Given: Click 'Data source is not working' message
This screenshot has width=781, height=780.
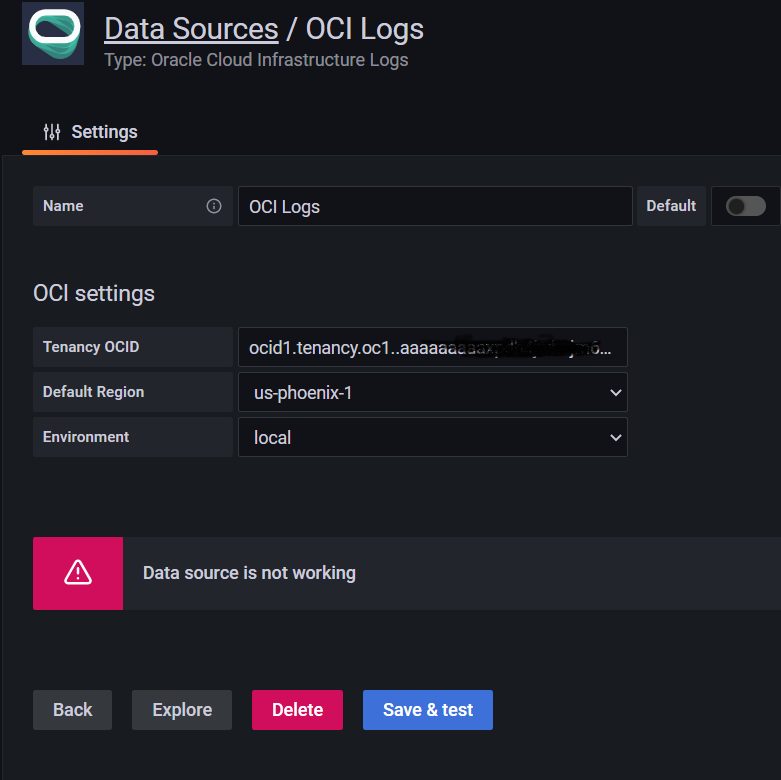Looking at the screenshot, I should point(249,573).
